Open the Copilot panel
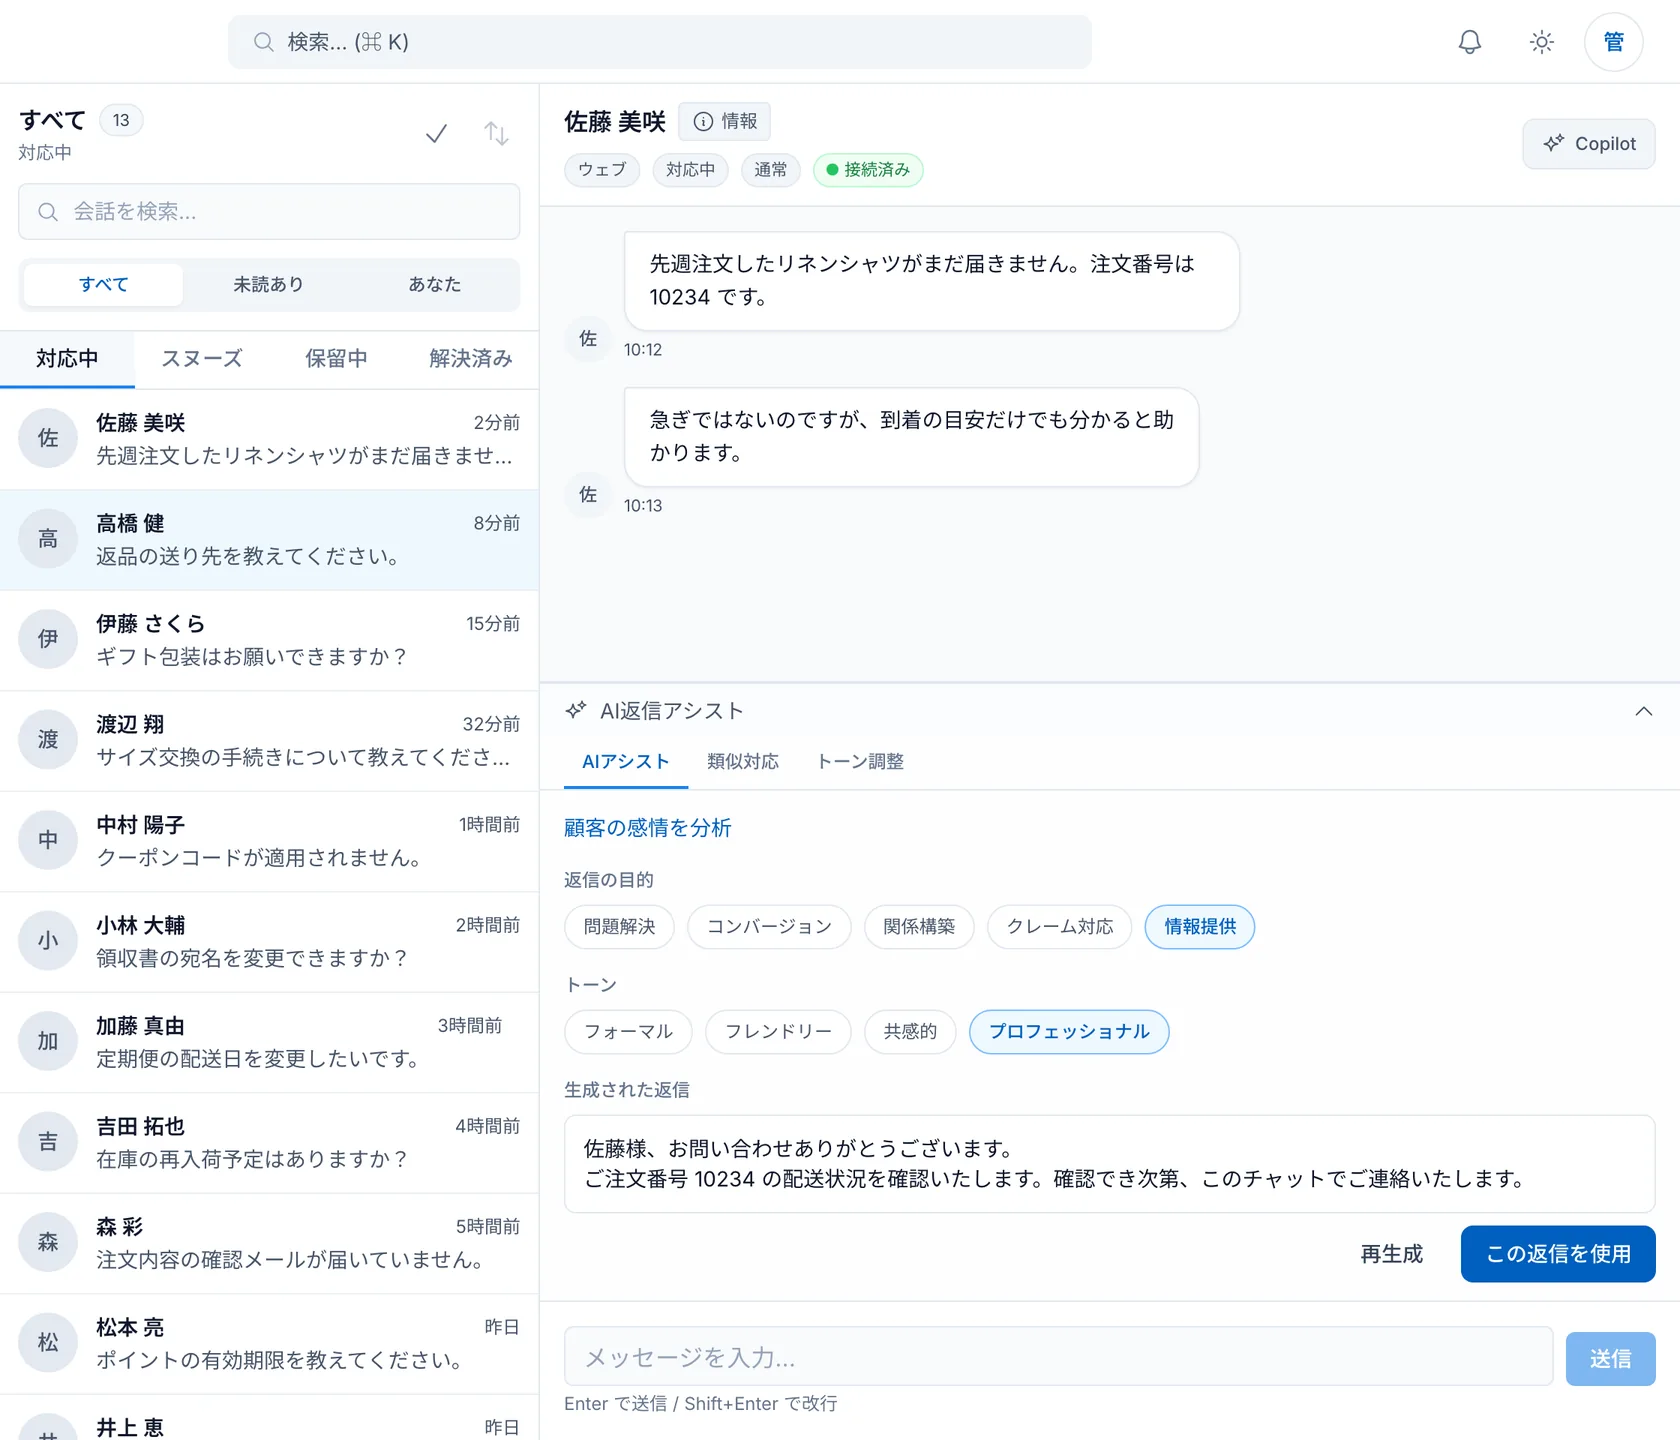The width and height of the screenshot is (1680, 1440). tap(1589, 144)
